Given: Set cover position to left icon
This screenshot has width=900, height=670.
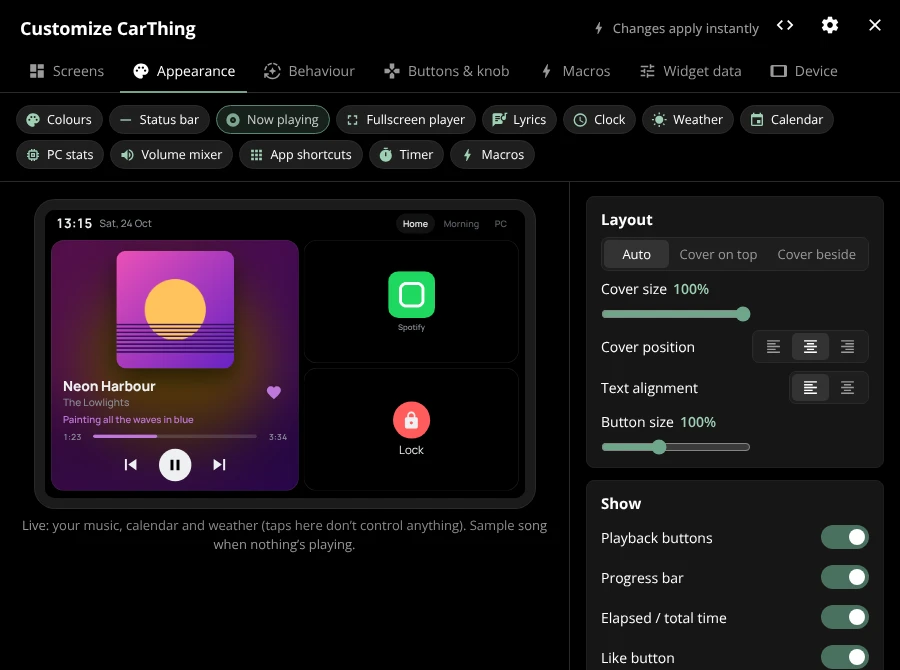Looking at the screenshot, I should (x=773, y=347).
